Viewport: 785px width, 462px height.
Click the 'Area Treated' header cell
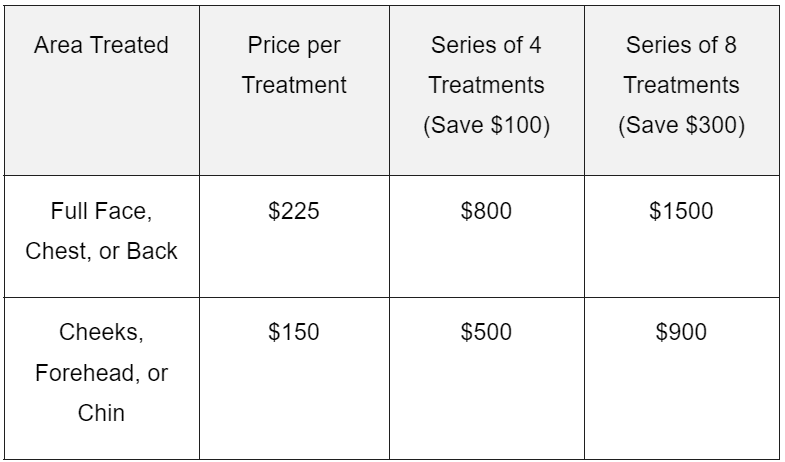101,45
